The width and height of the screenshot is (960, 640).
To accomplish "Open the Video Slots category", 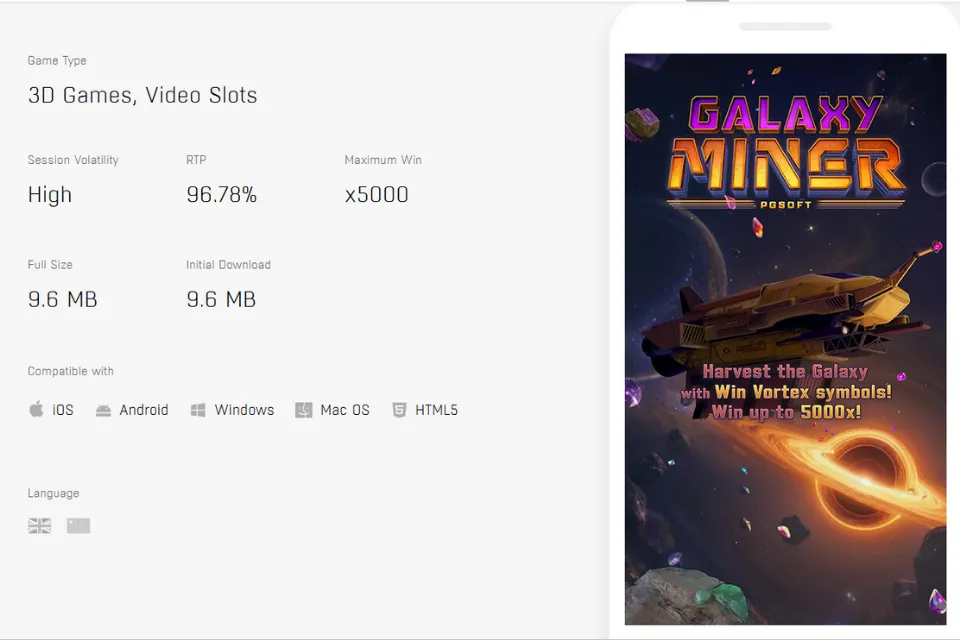I will [x=200, y=95].
